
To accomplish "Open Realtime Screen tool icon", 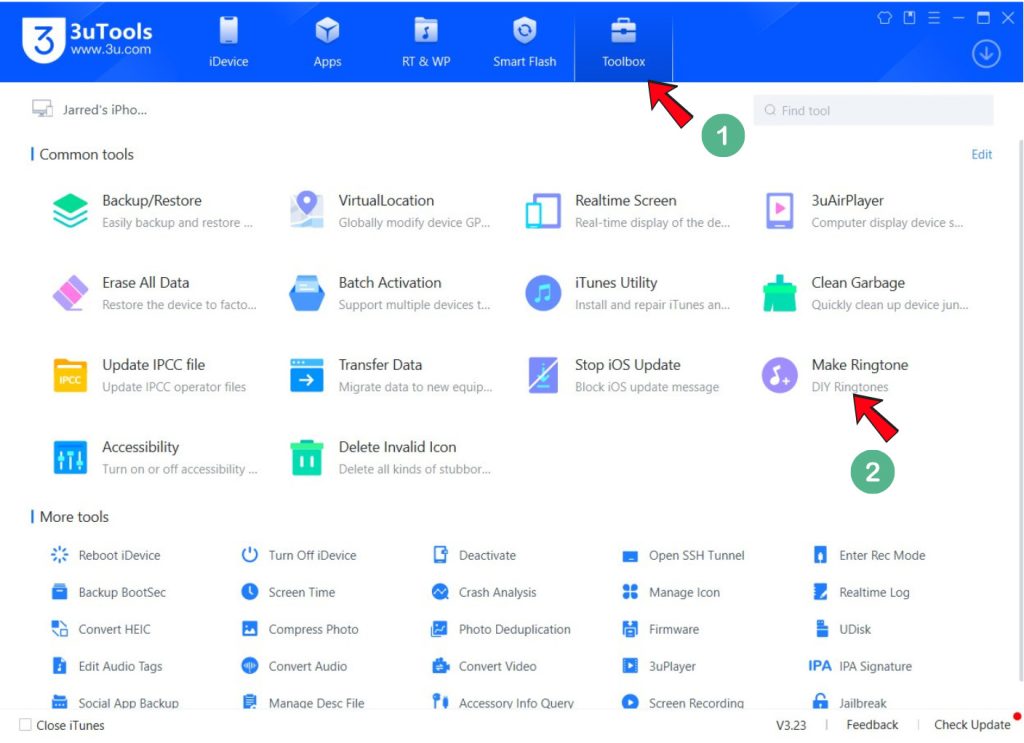I will (543, 211).
